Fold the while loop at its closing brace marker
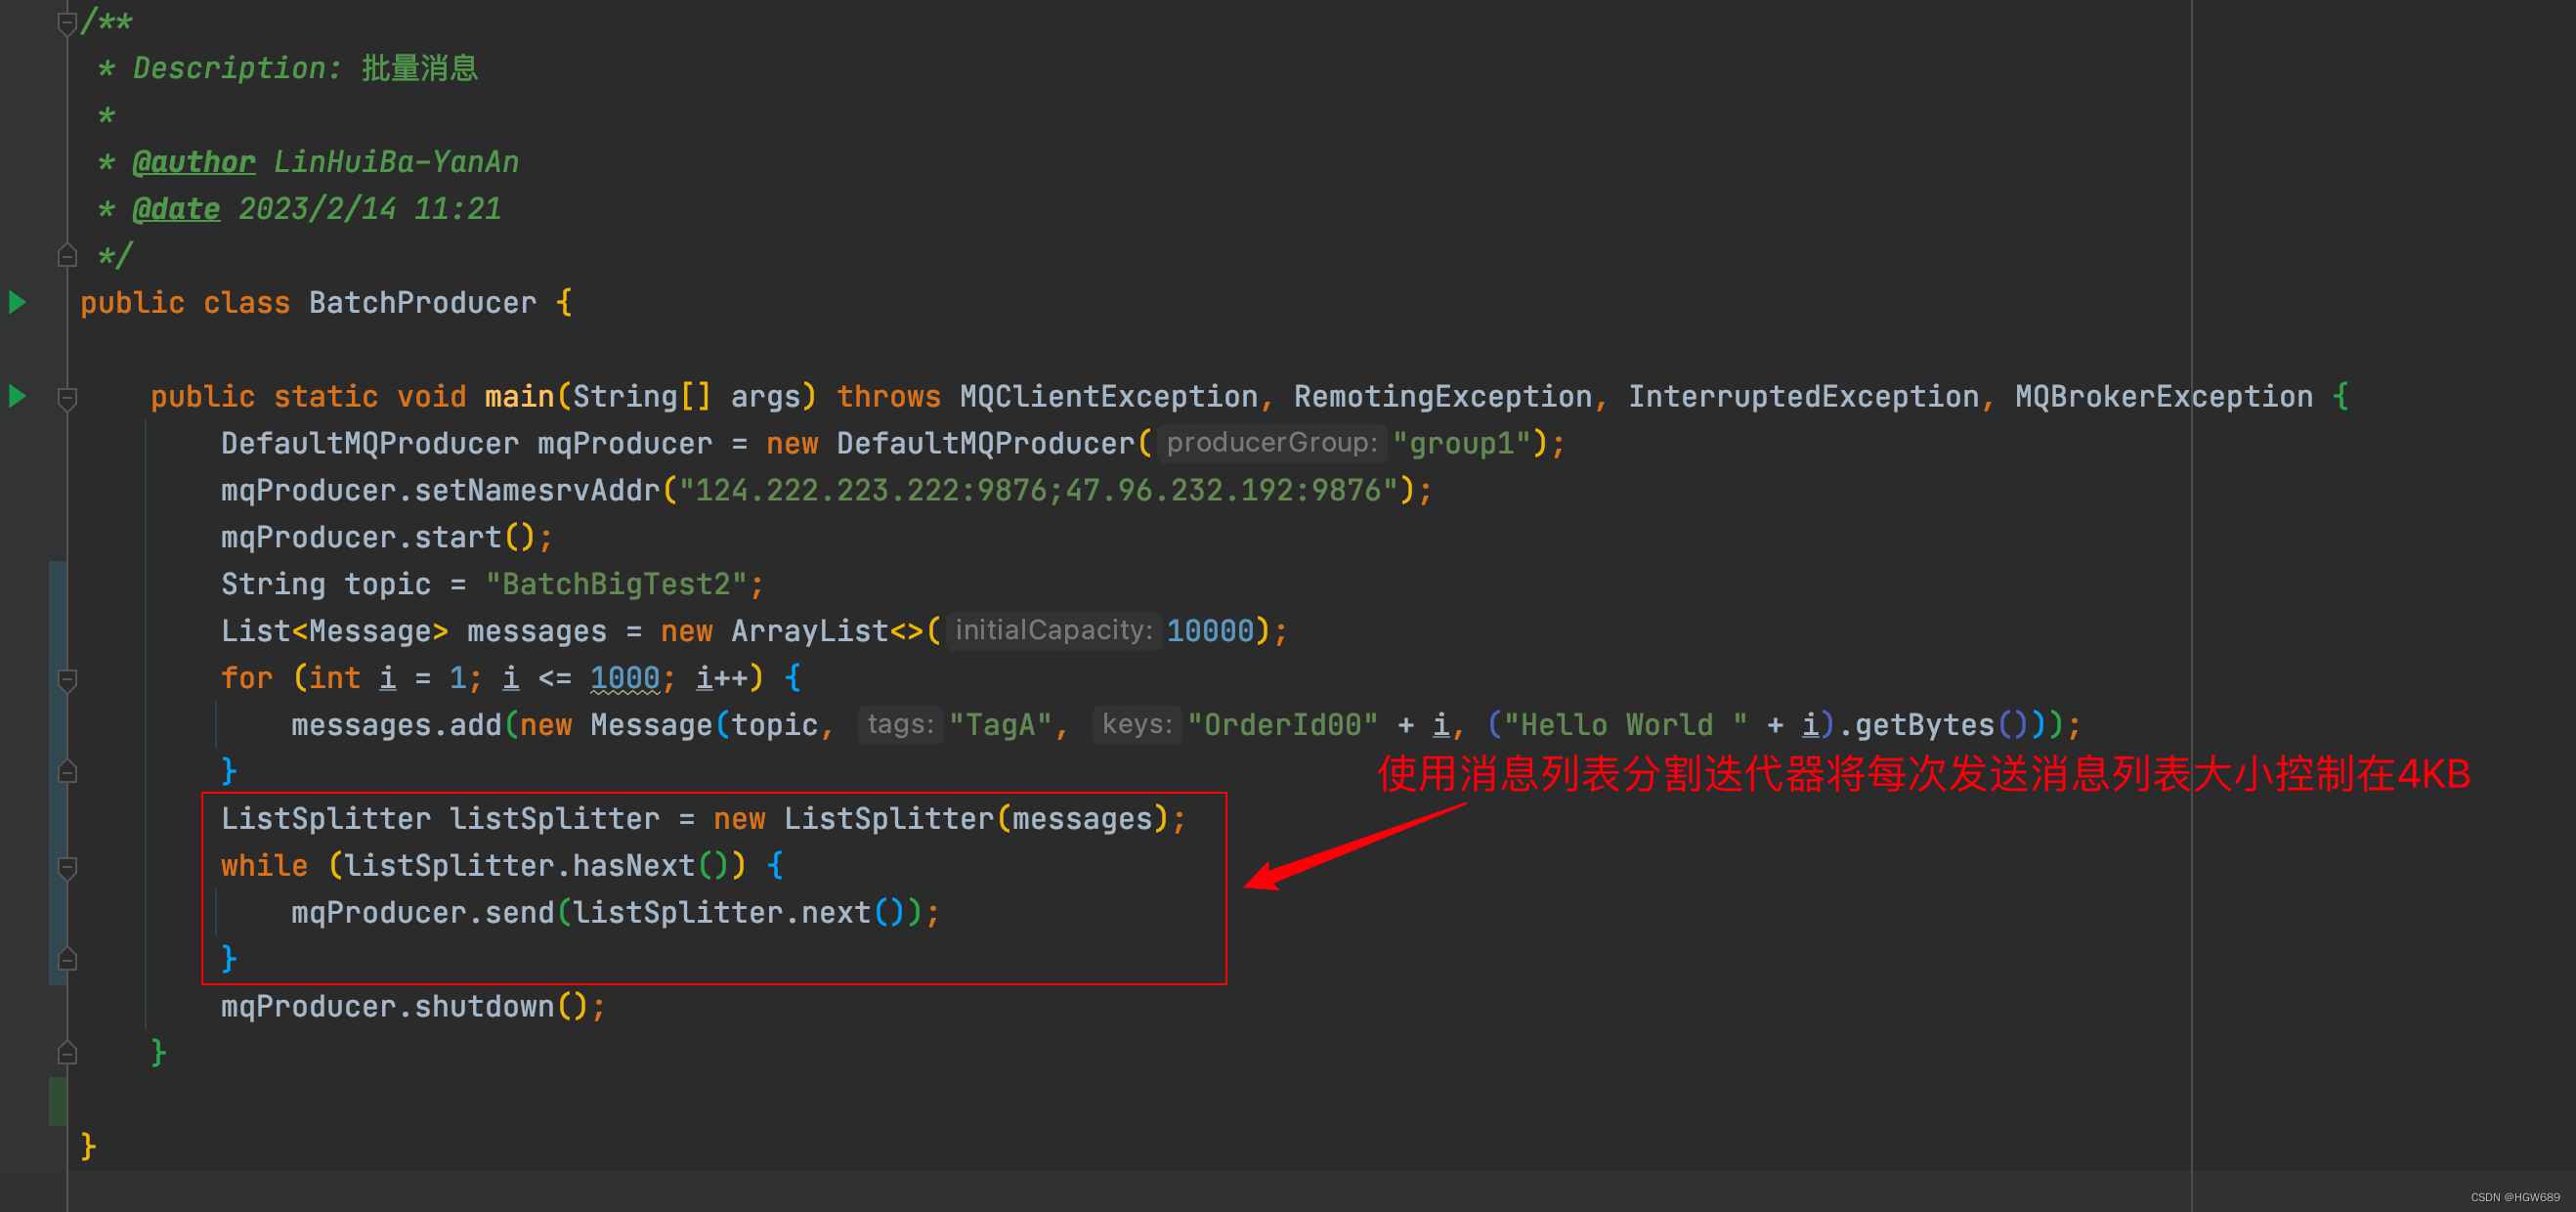This screenshot has width=2576, height=1212. tap(67, 960)
